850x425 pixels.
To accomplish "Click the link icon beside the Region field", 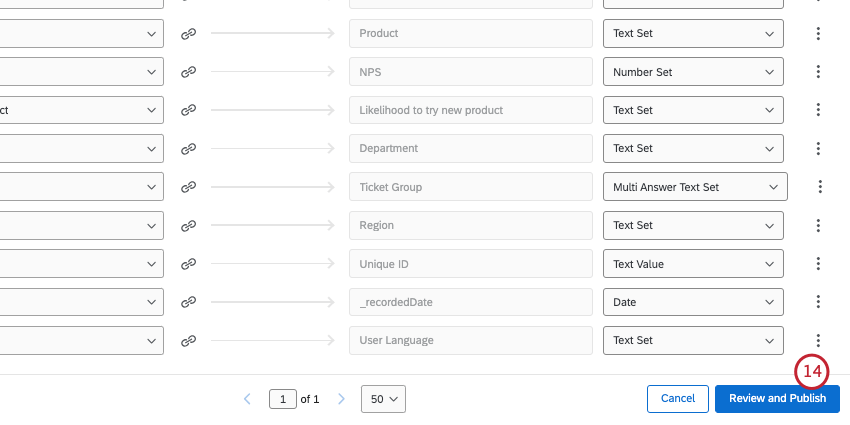I will pos(188,225).
